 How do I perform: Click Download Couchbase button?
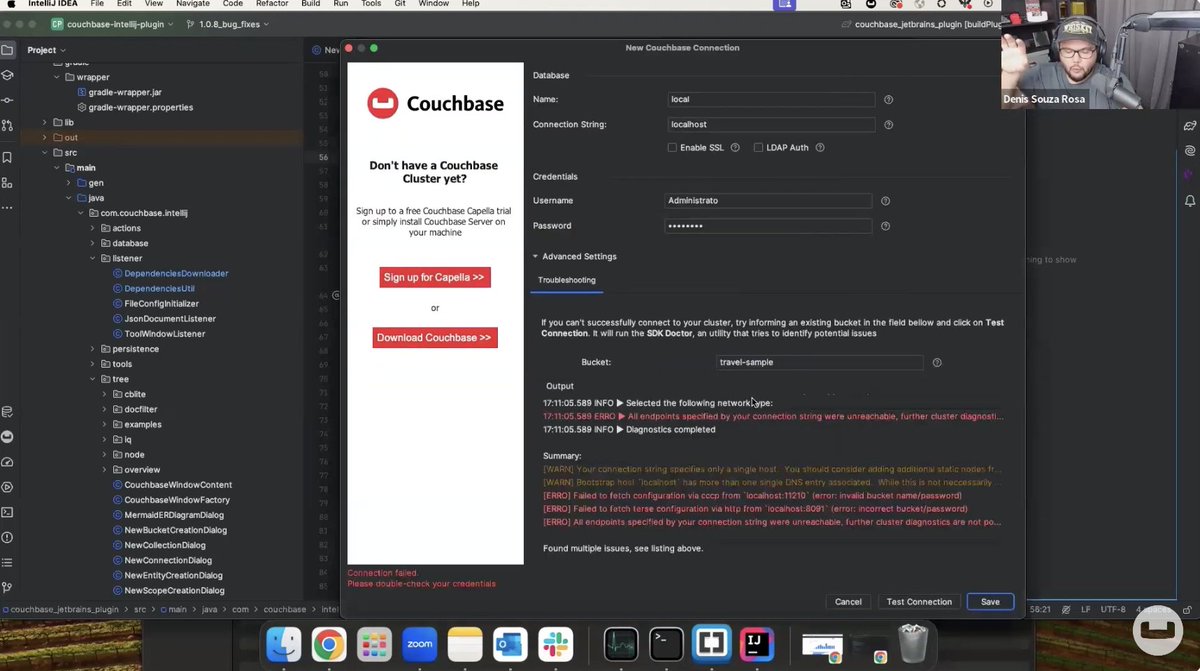tap(434, 338)
